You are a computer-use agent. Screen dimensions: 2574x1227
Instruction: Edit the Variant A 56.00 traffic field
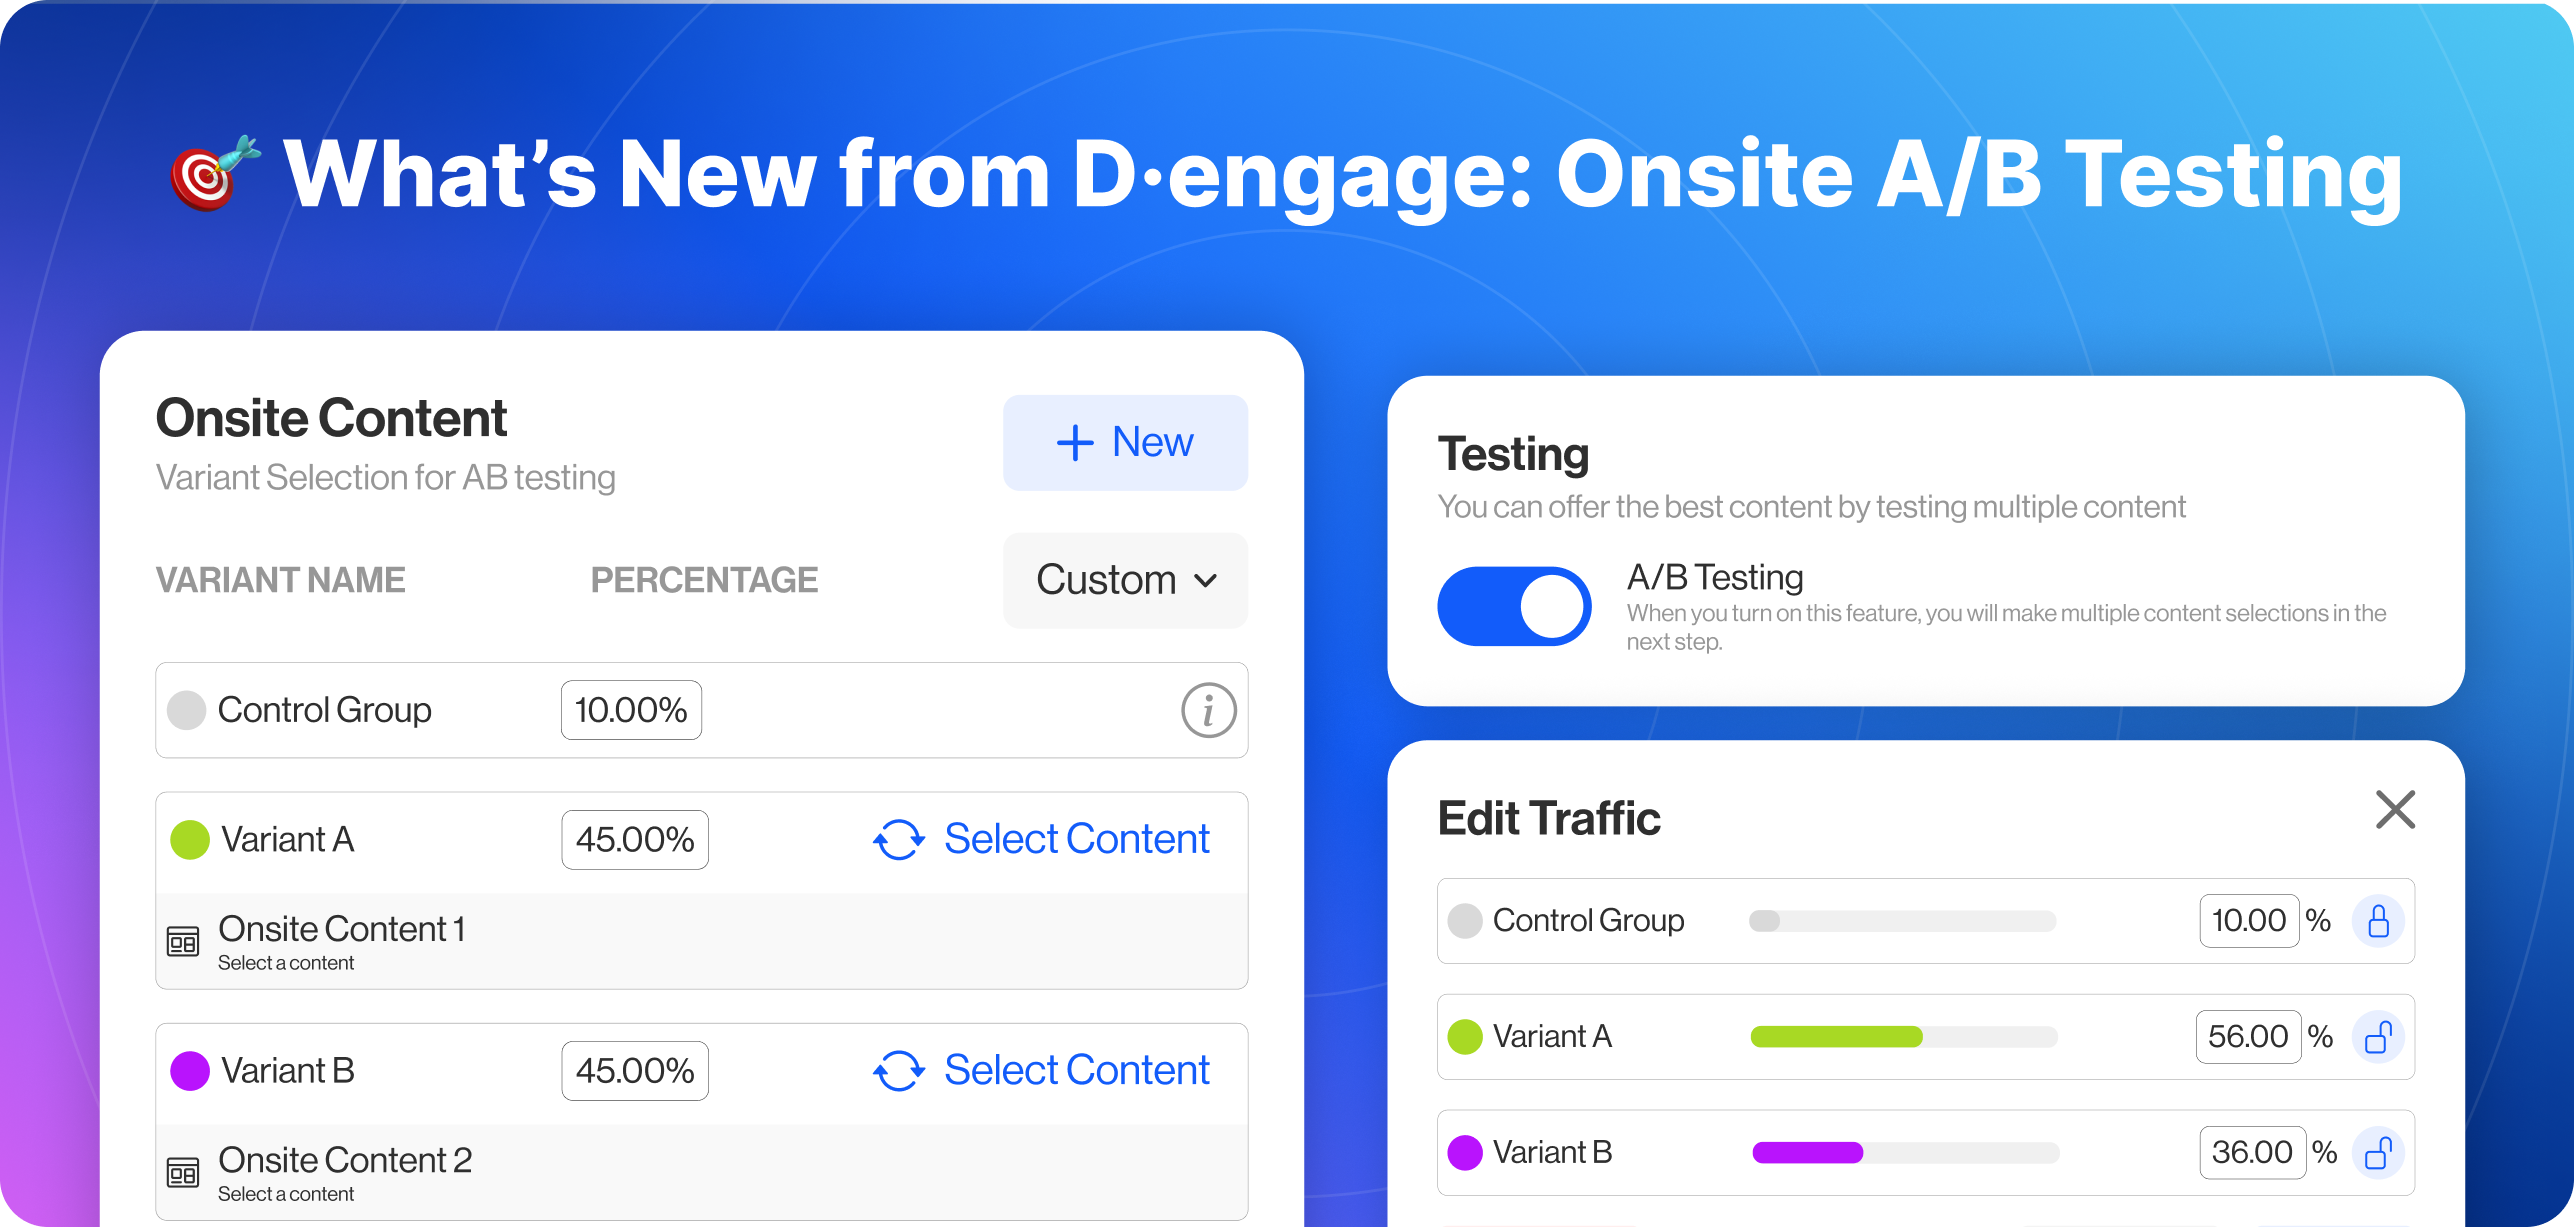[x=2248, y=1036]
